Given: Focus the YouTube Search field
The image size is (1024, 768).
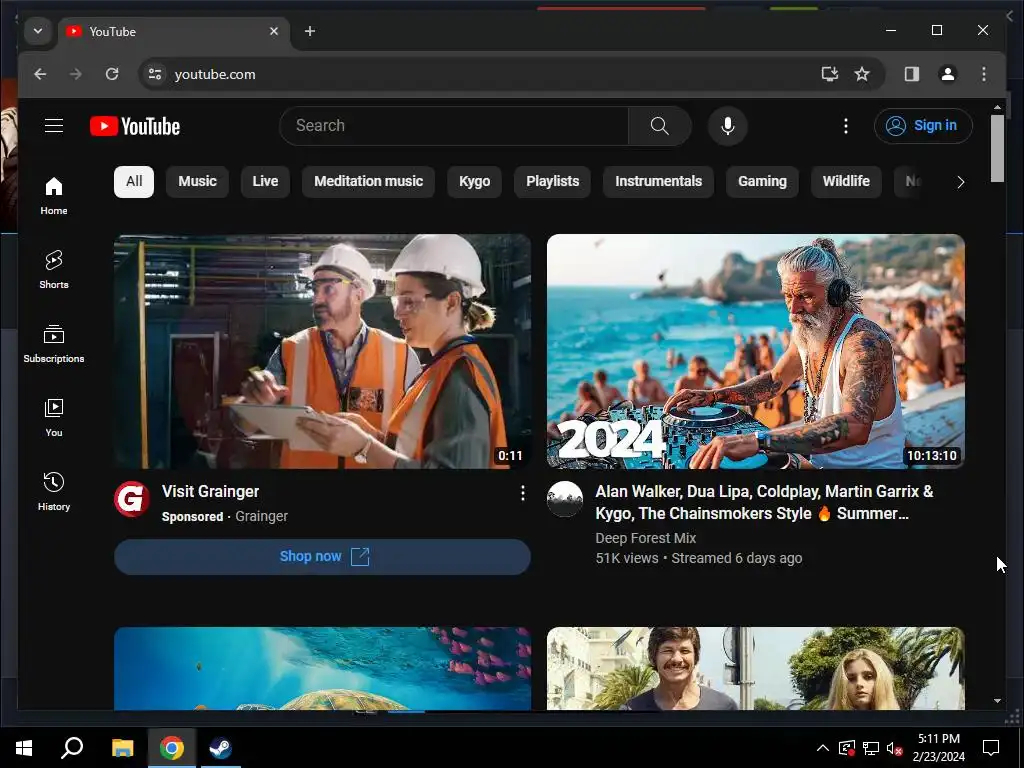Looking at the screenshot, I should tap(454, 125).
